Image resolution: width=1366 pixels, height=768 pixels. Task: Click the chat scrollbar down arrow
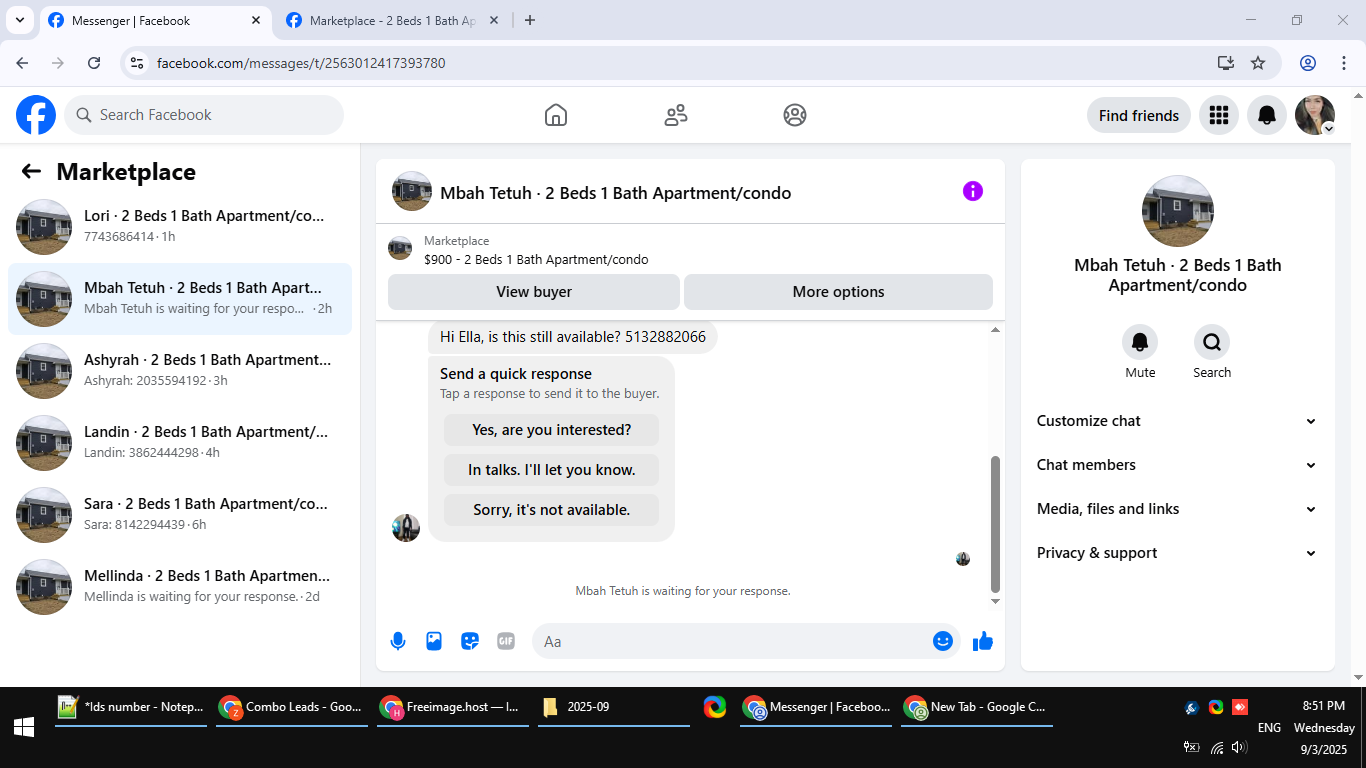(x=995, y=601)
